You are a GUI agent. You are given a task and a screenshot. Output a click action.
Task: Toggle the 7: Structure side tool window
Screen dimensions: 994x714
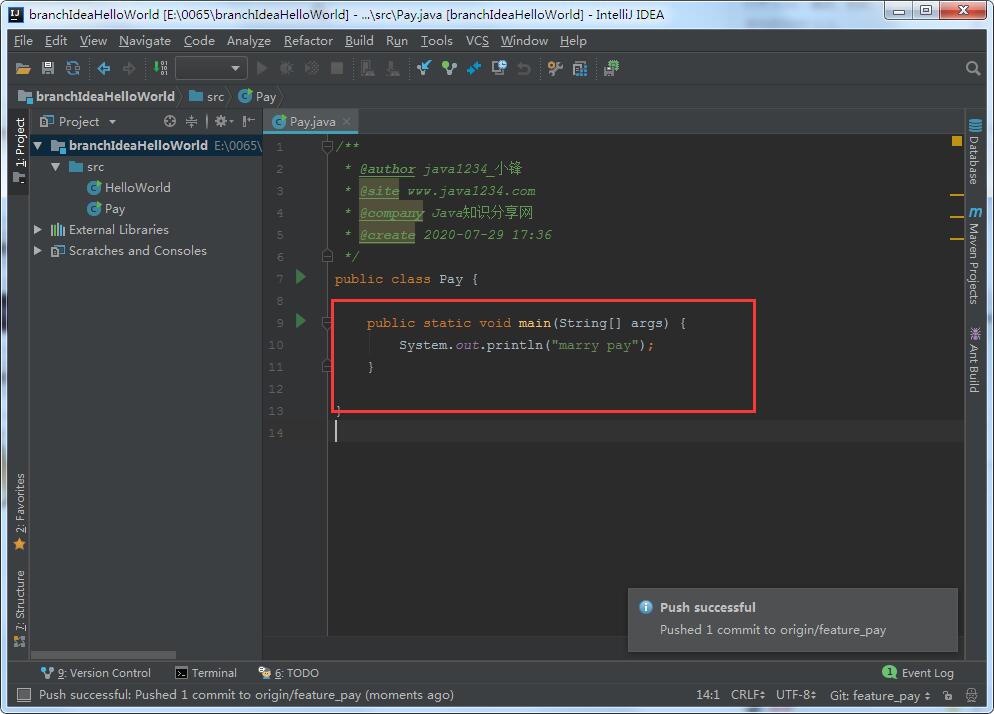coord(20,608)
